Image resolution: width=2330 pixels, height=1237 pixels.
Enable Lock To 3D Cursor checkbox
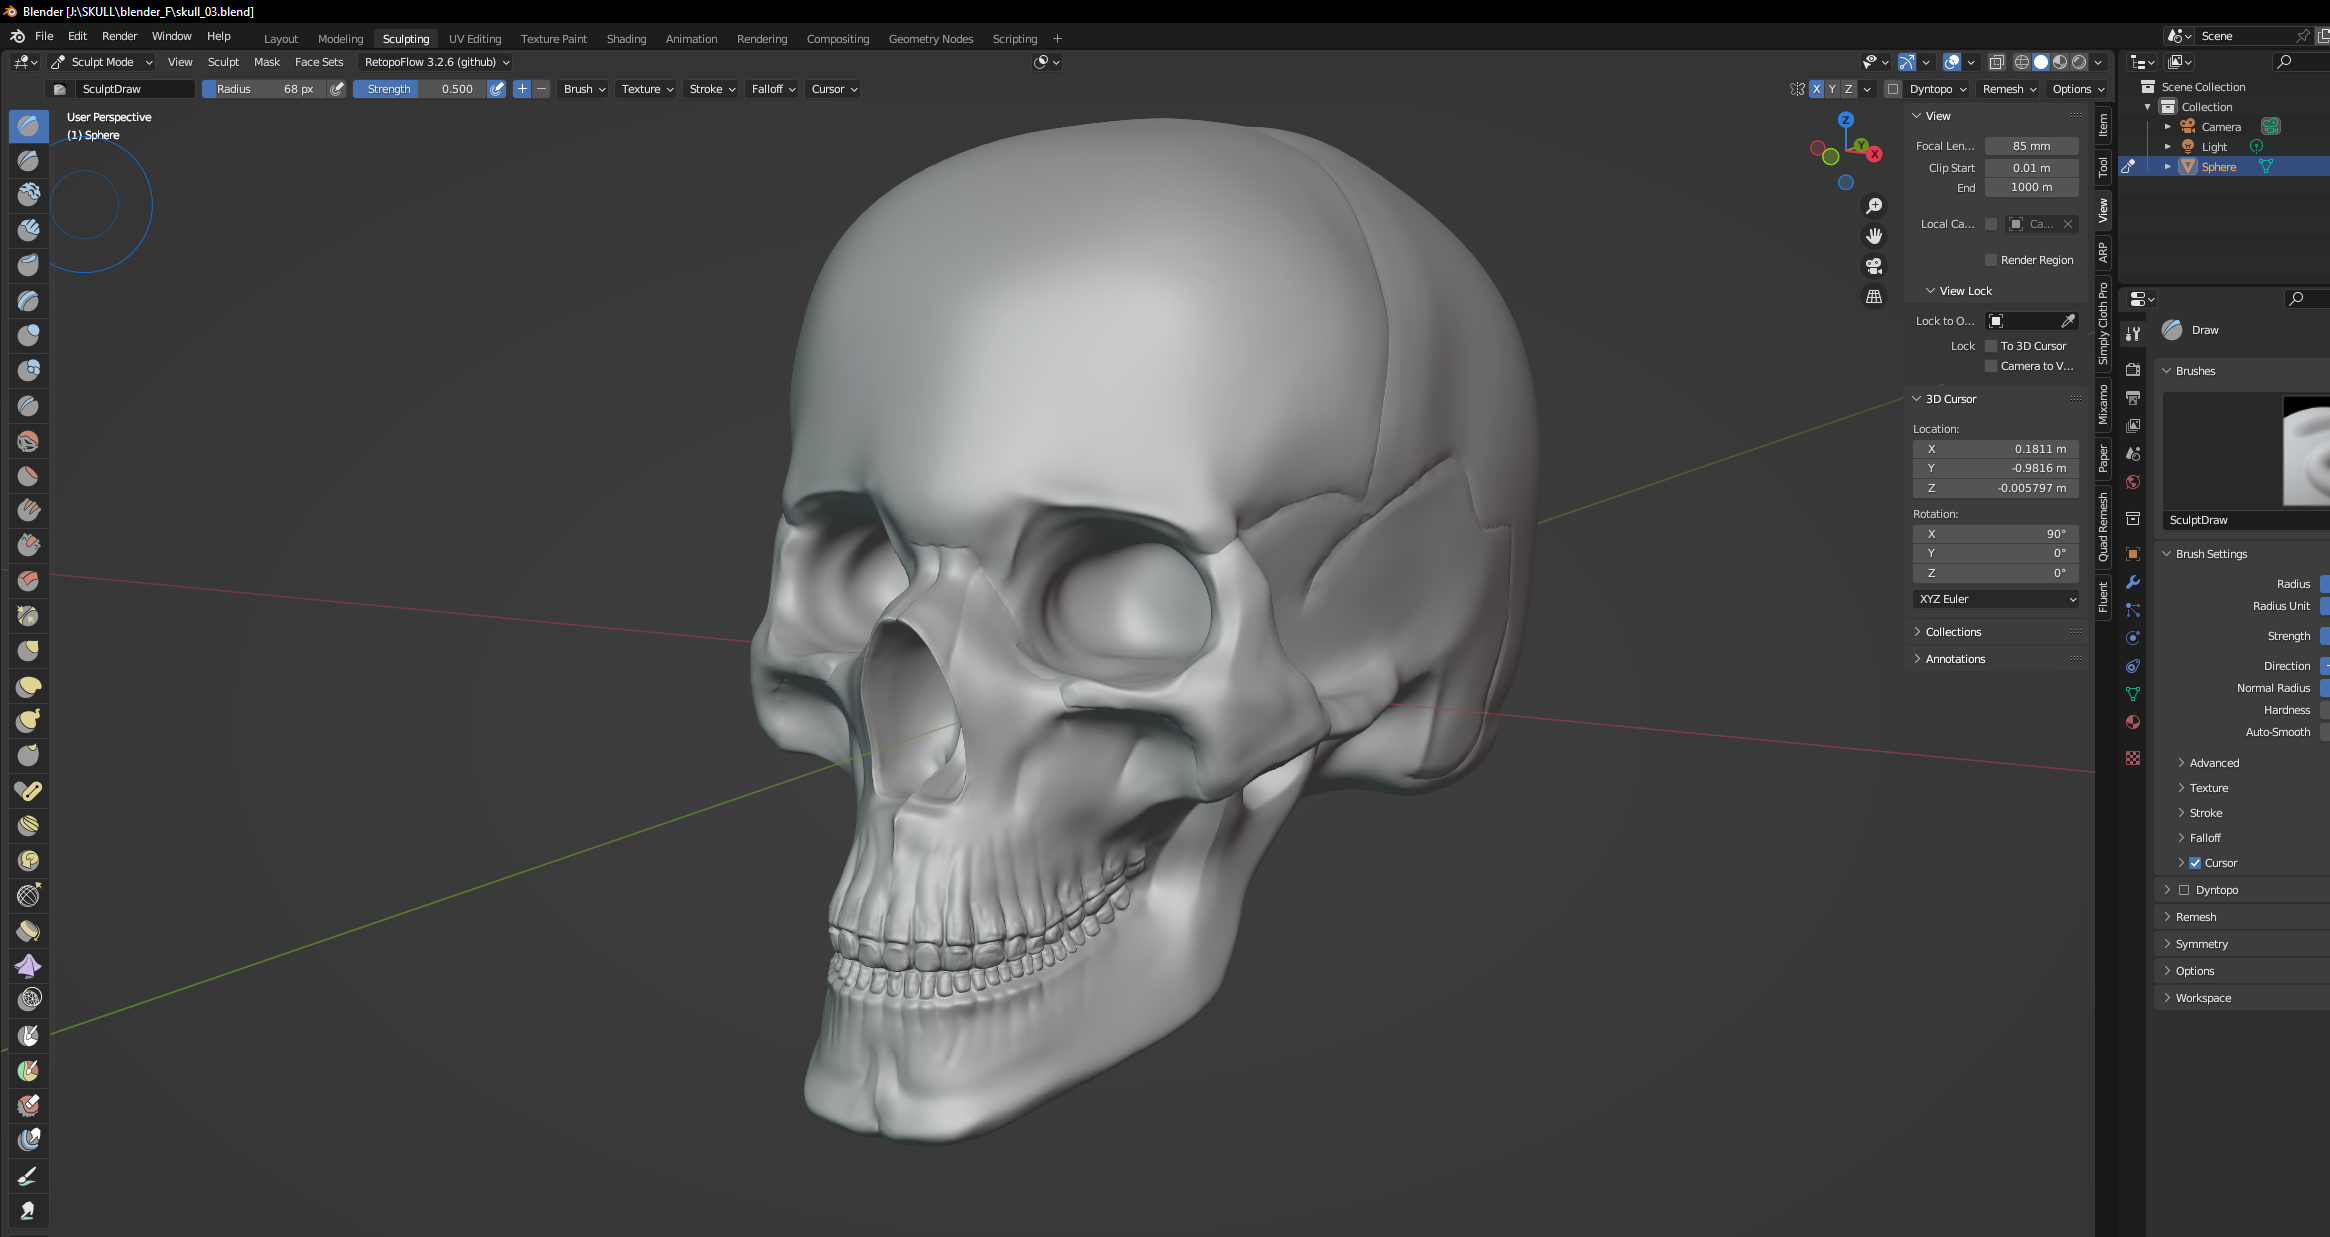tap(1991, 346)
